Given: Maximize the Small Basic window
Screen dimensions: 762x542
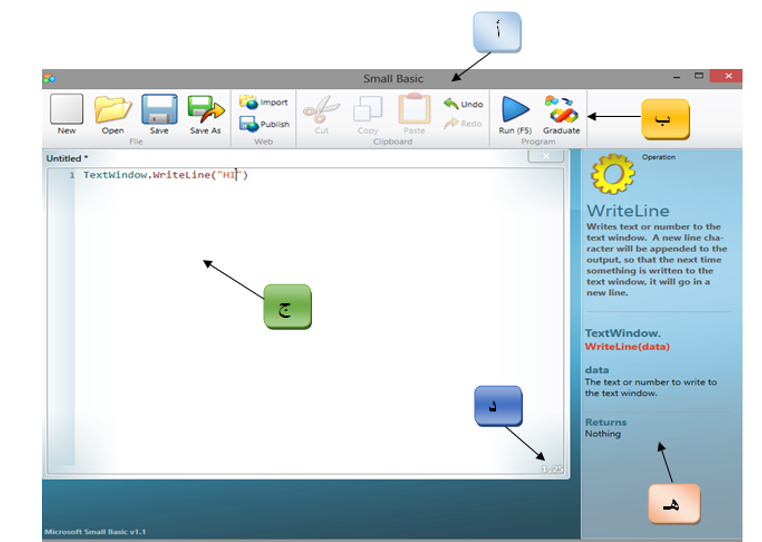Looking at the screenshot, I should (x=699, y=76).
